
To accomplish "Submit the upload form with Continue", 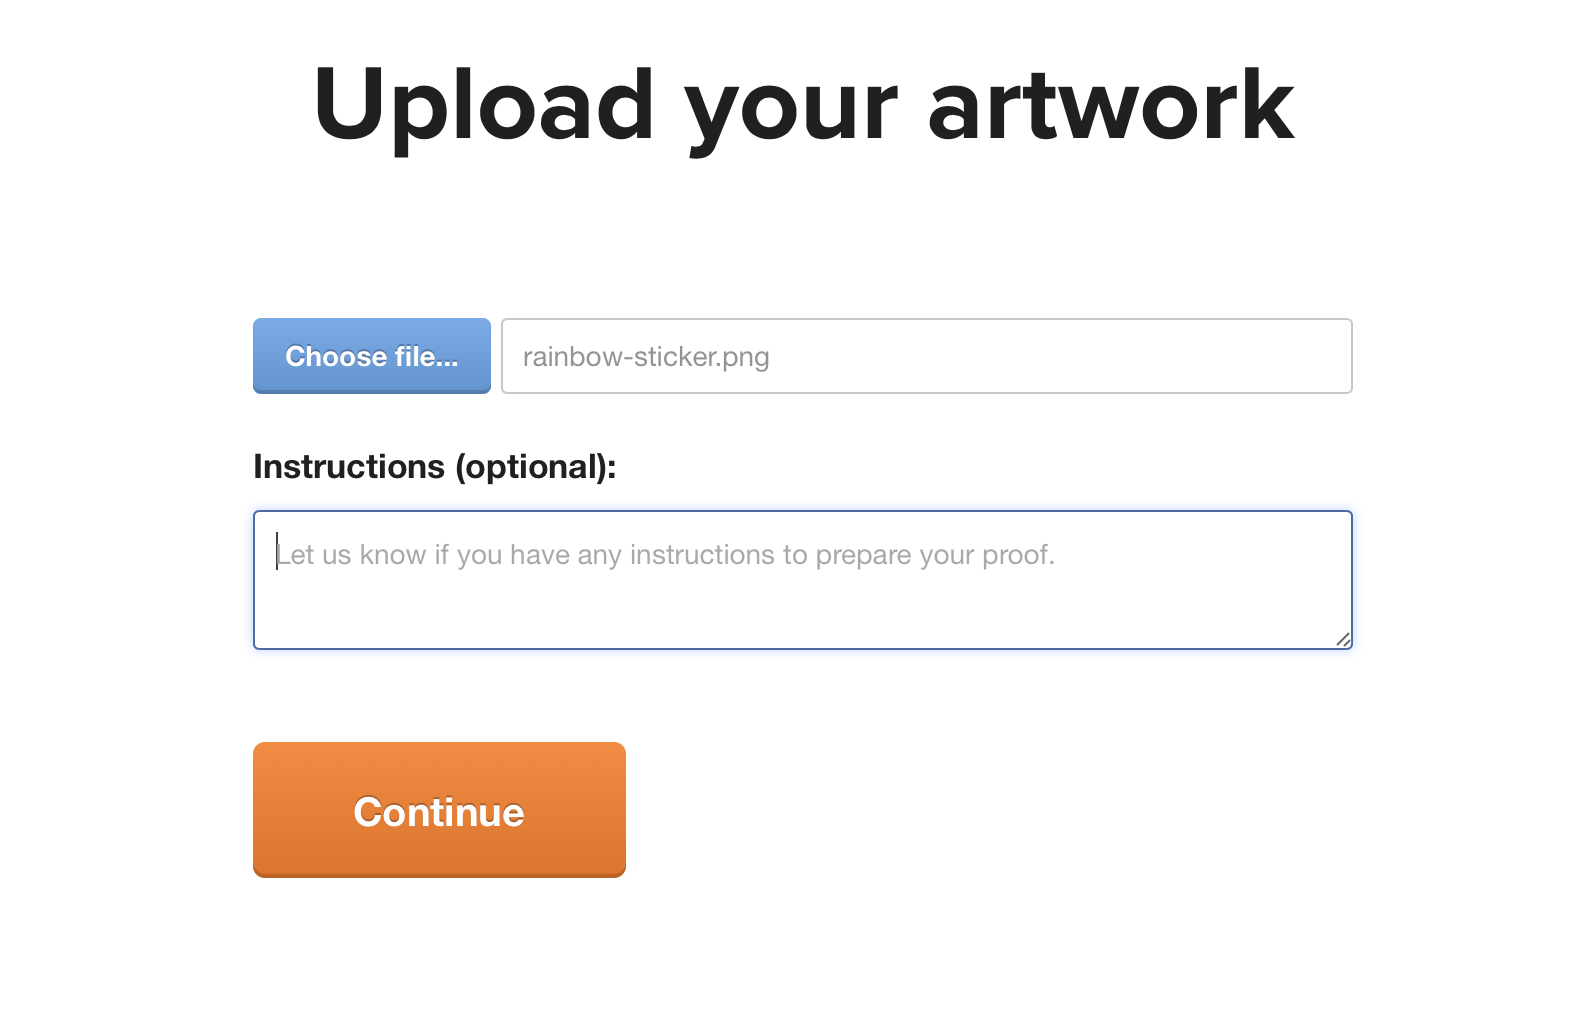I will pyautogui.click(x=439, y=810).
